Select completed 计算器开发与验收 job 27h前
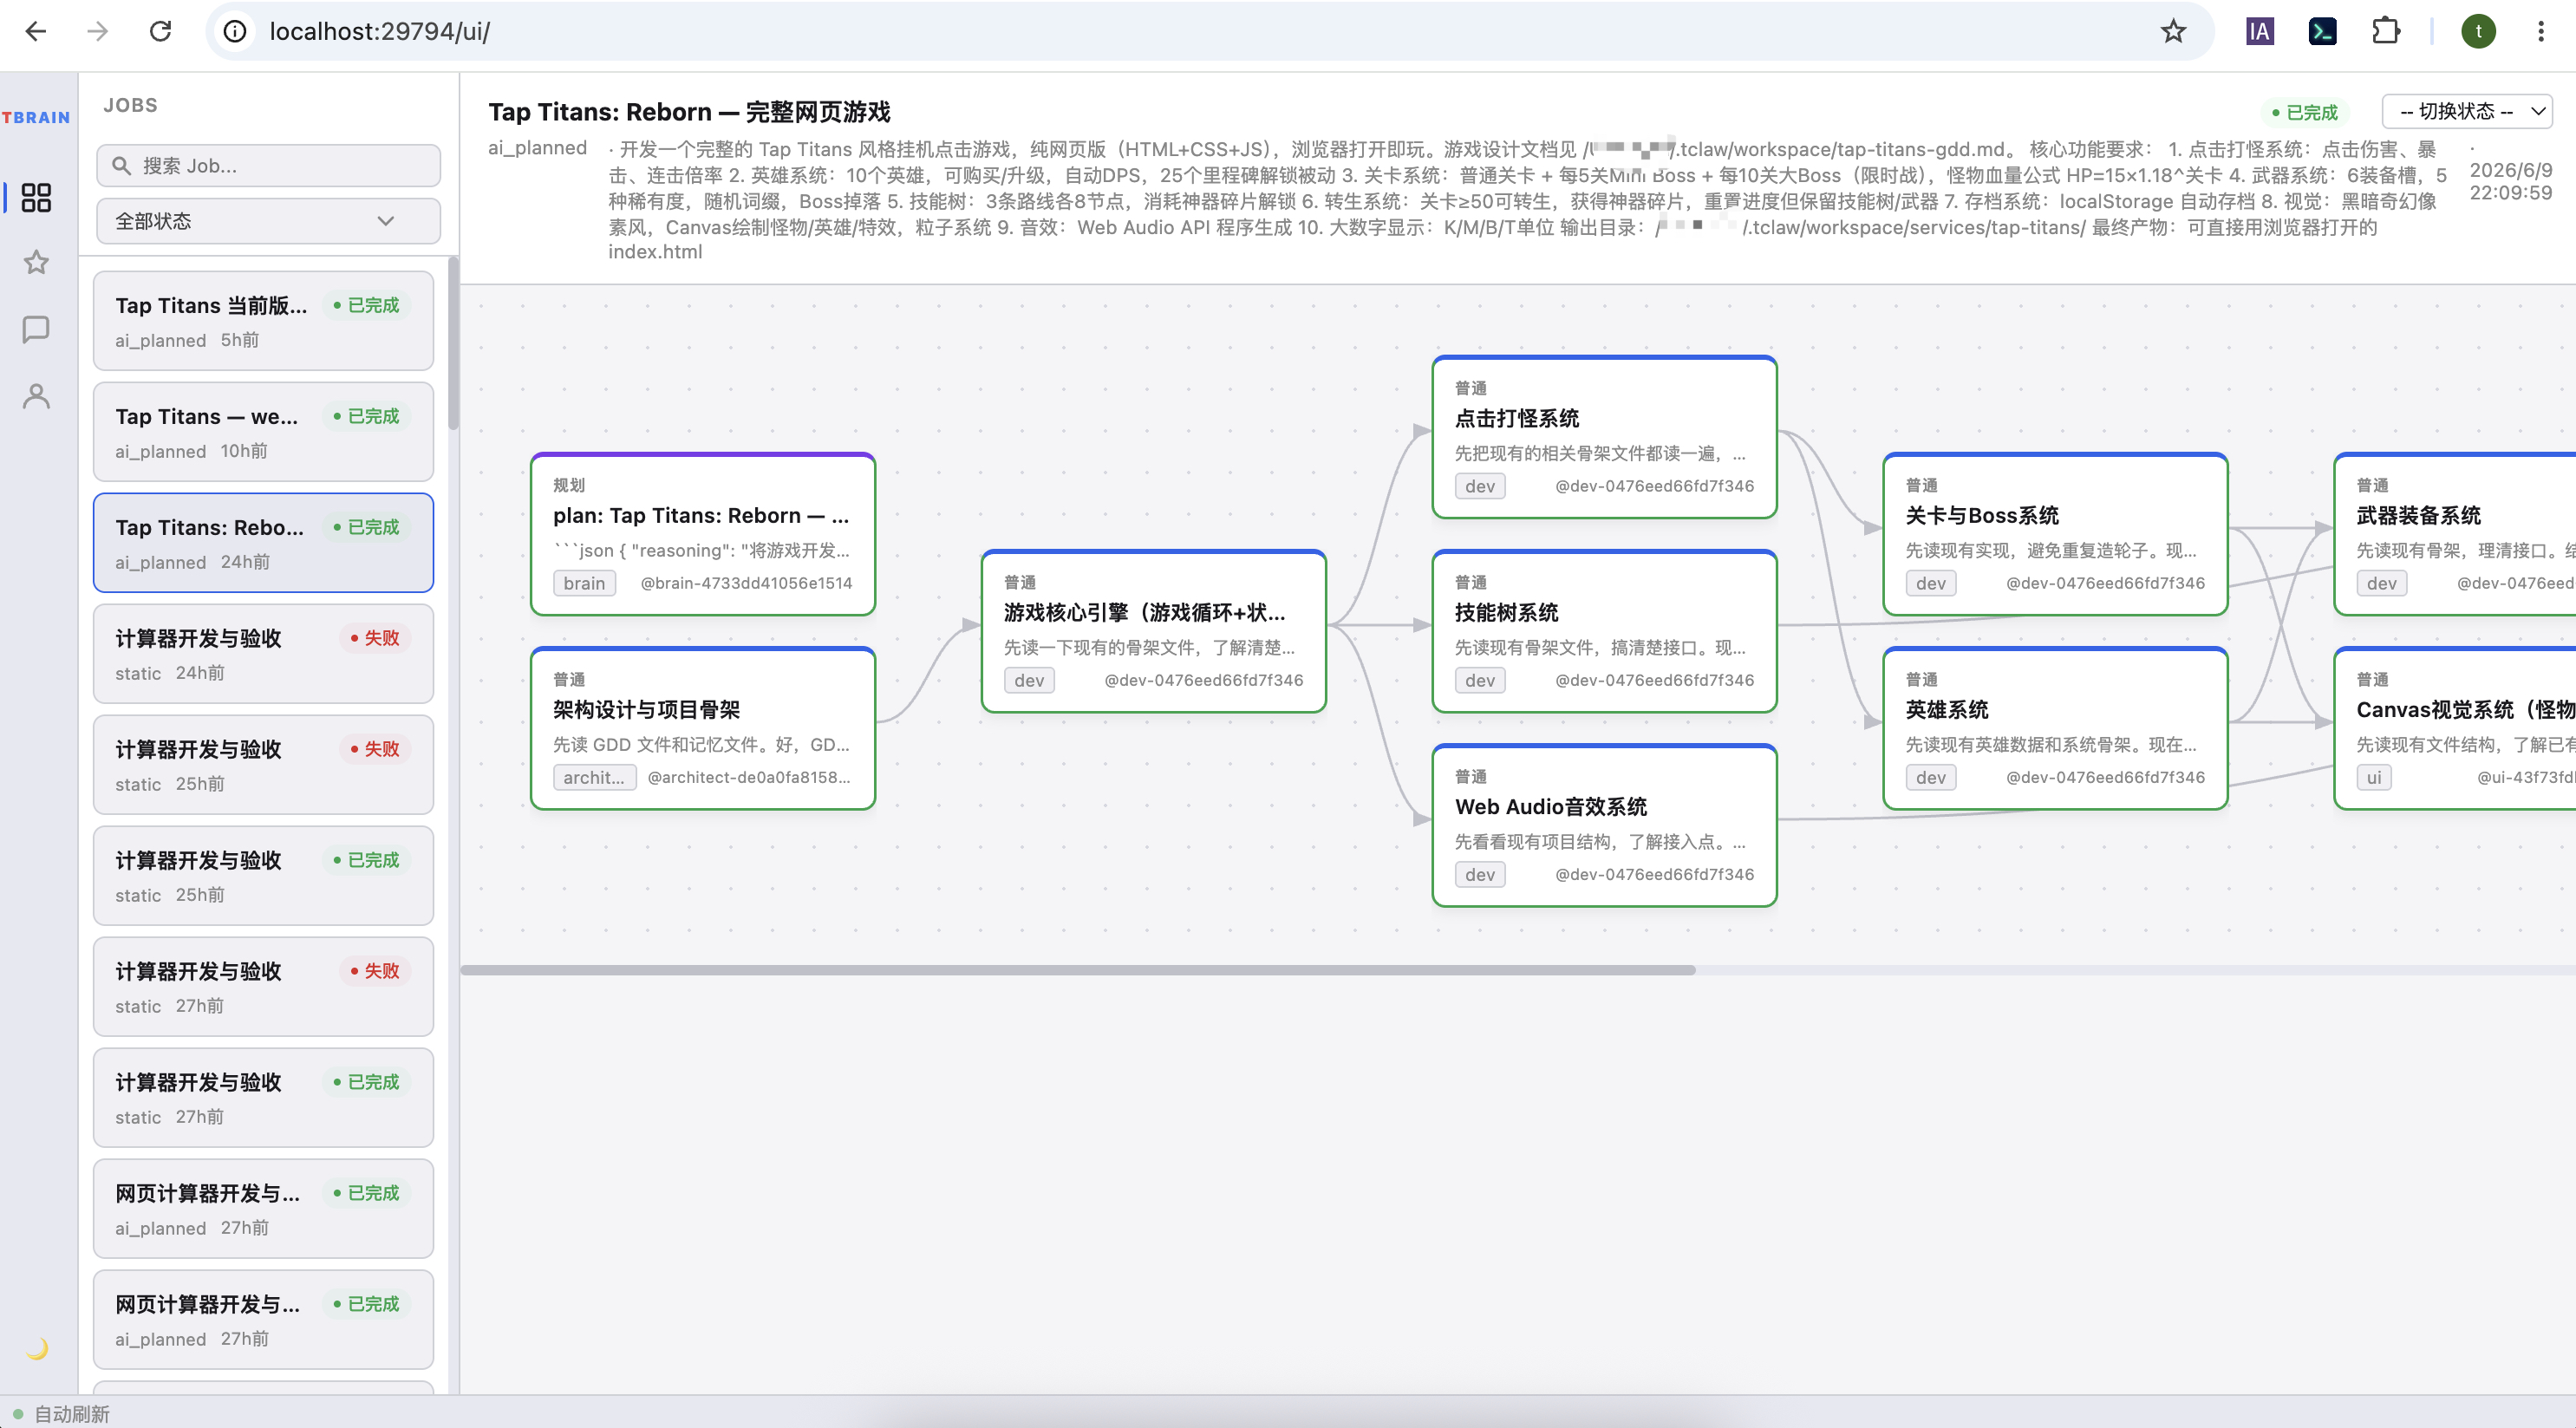The width and height of the screenshot is (2576, 1428). tap(263, 1098)
